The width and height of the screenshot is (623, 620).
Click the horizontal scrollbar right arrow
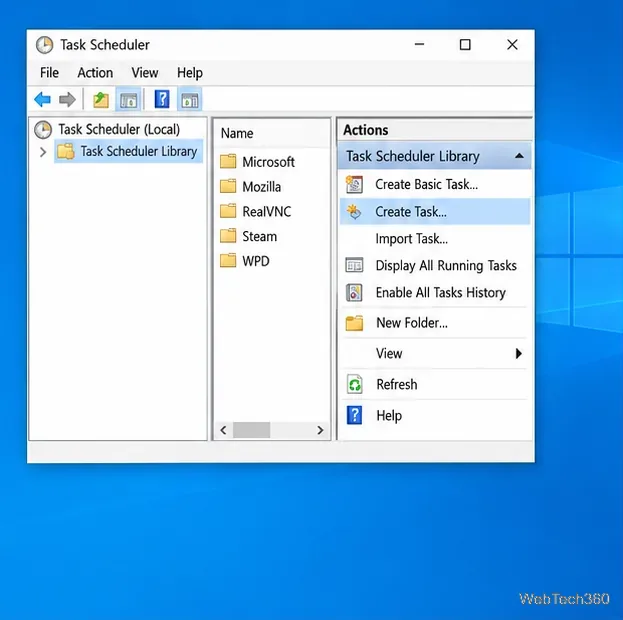tap(320, 430)
